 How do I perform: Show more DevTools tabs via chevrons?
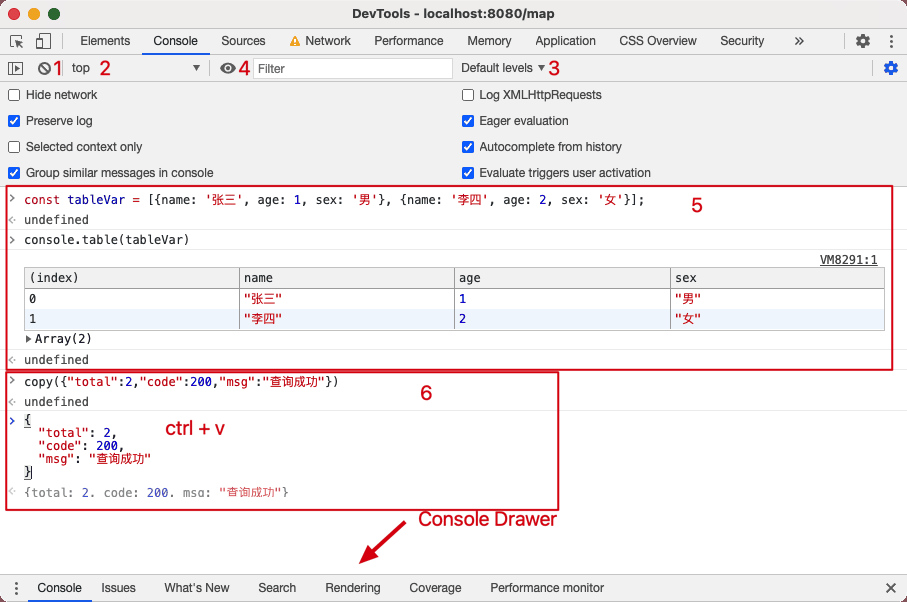(799, 41)
